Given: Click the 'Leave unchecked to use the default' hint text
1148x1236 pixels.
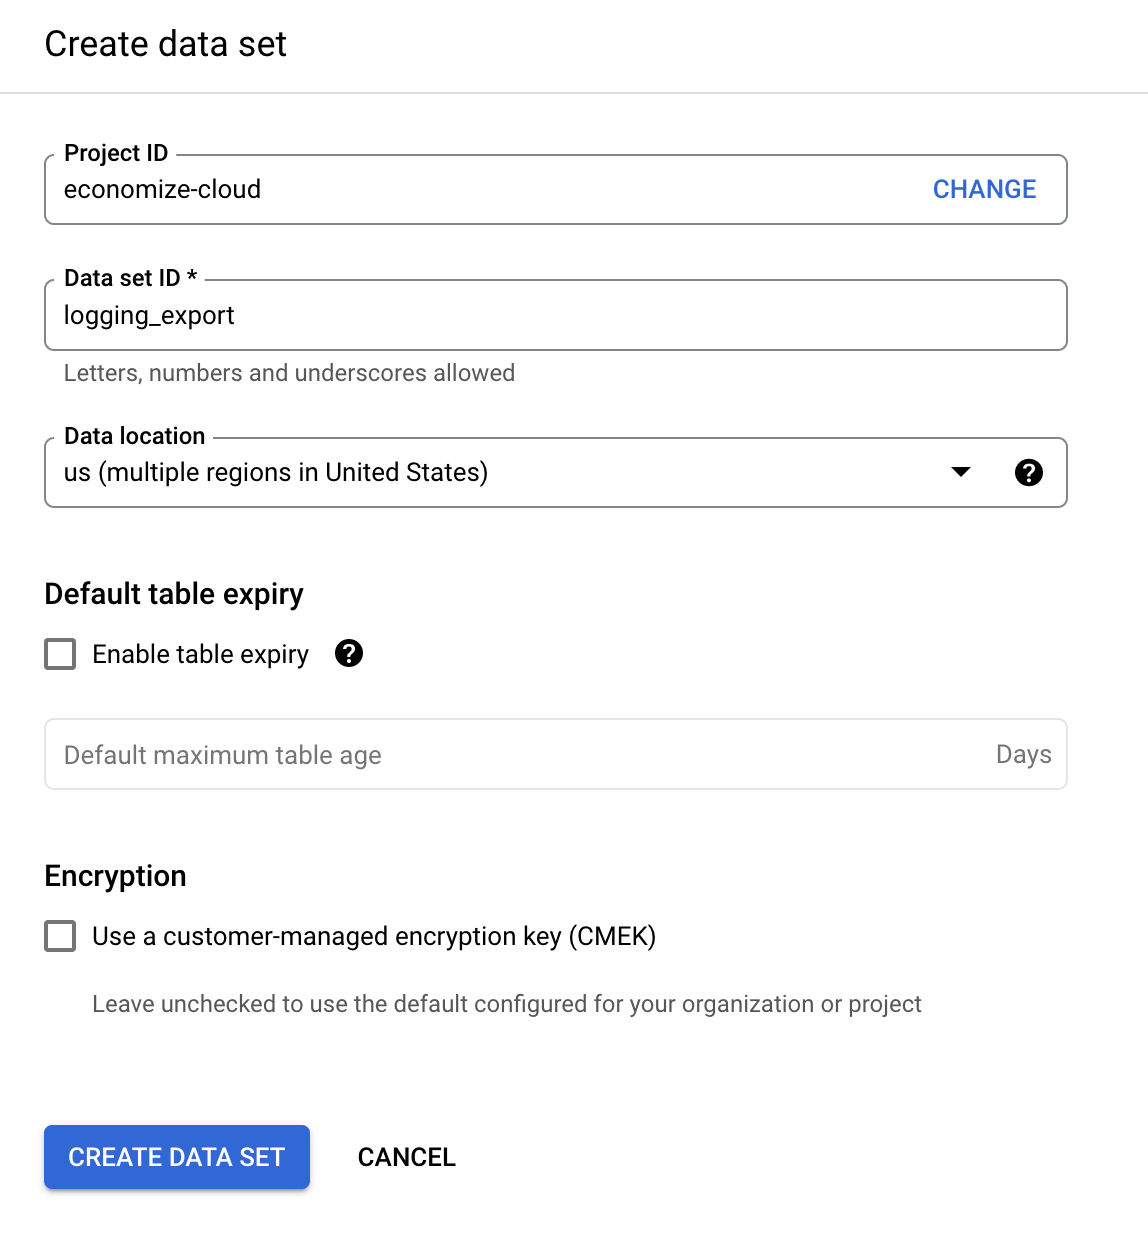Looking at the screenshot, I should [506, 1004].
